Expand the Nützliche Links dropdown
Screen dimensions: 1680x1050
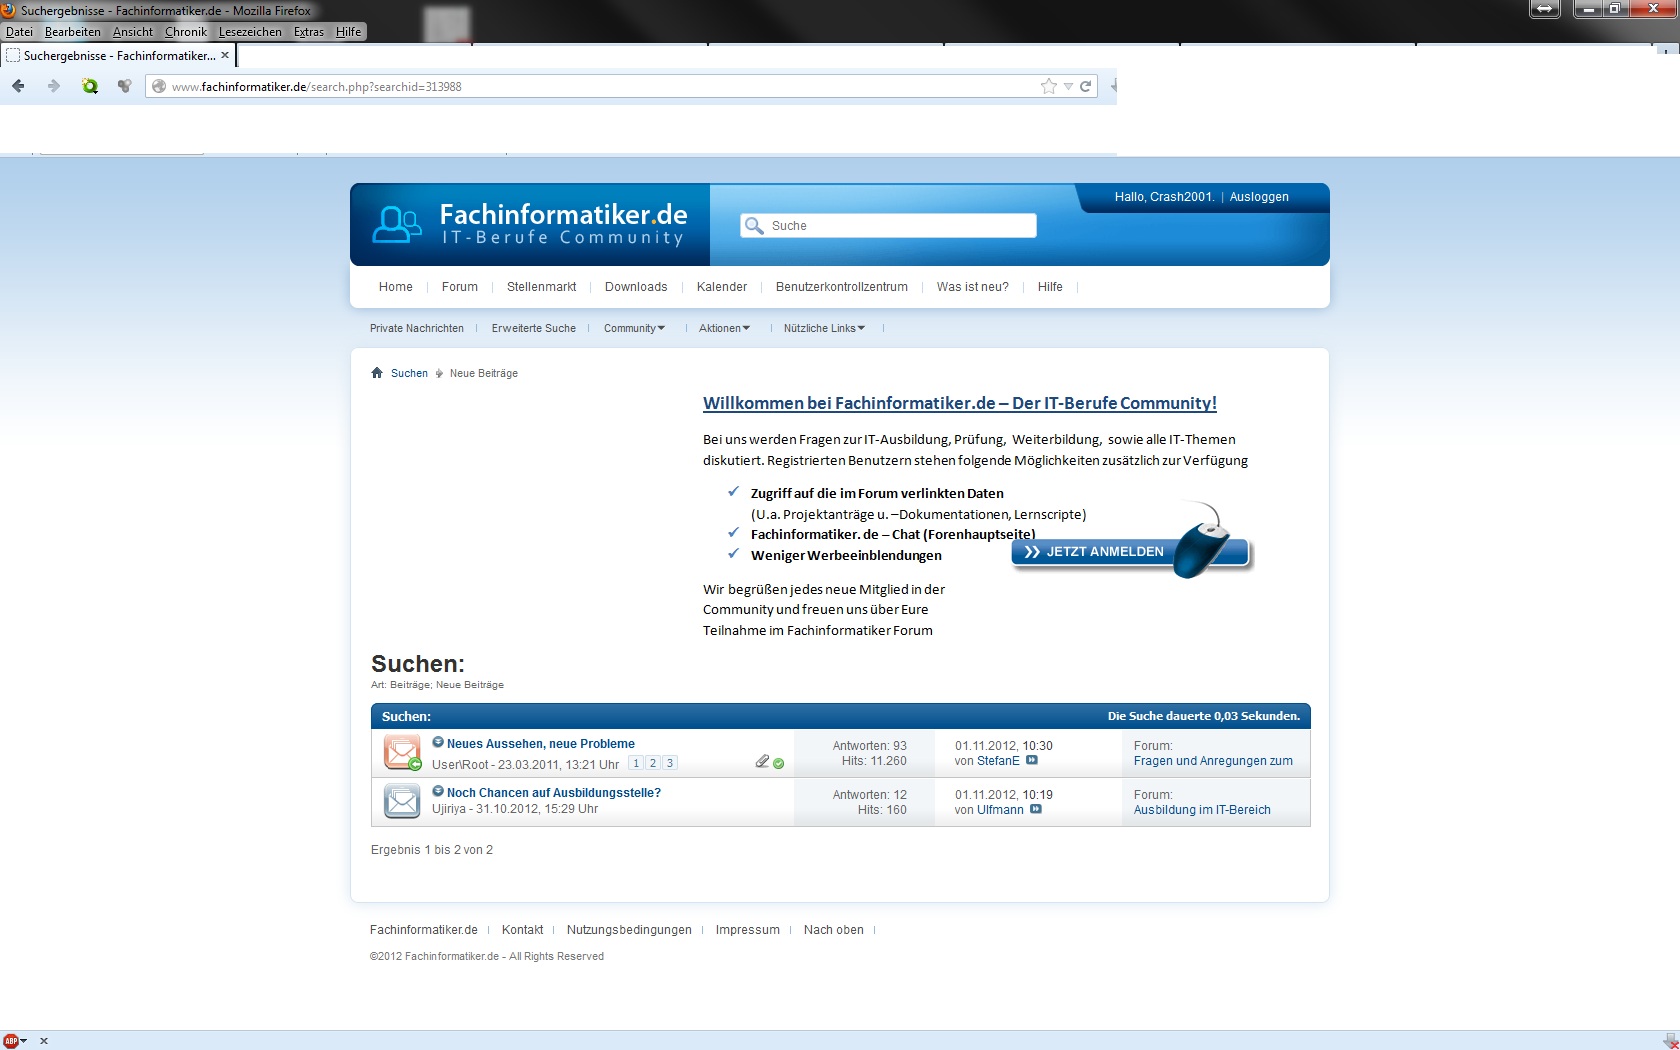[824, 328]
